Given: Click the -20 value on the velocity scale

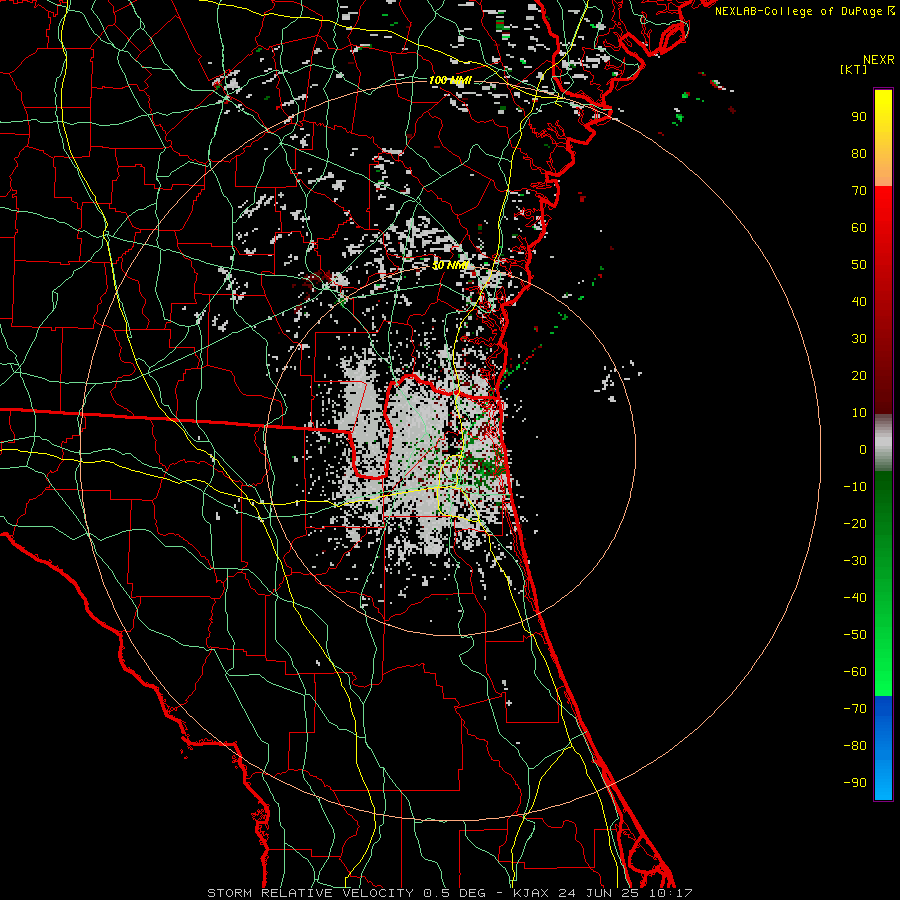Looking at the screenshot, I should tap(855, 523).
